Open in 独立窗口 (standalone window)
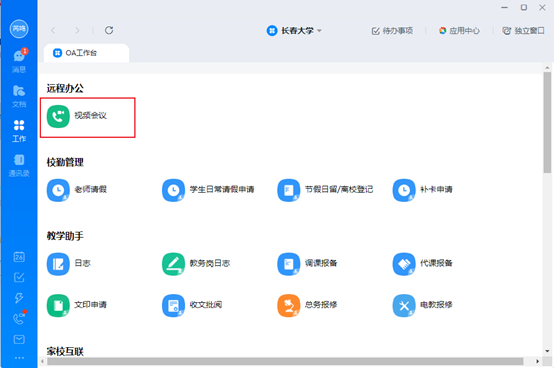 pyautogui.click(x=523, y=31)
